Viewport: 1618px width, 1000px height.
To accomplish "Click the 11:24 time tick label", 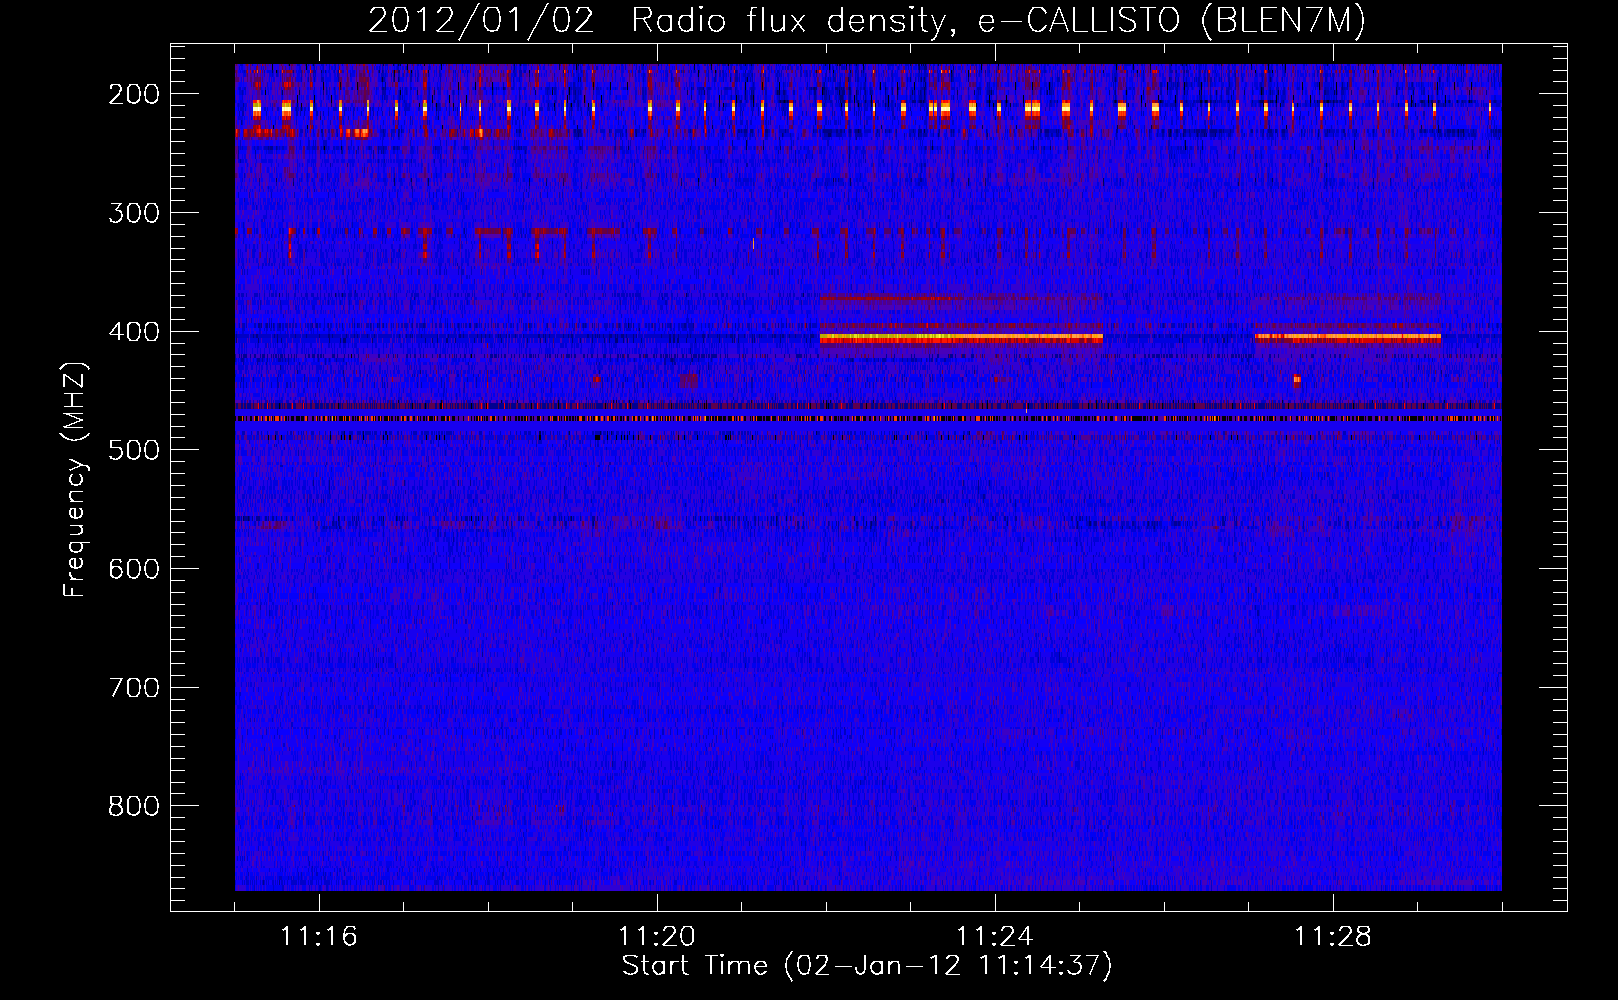I will pyautogui.click(x=995, y=937).
